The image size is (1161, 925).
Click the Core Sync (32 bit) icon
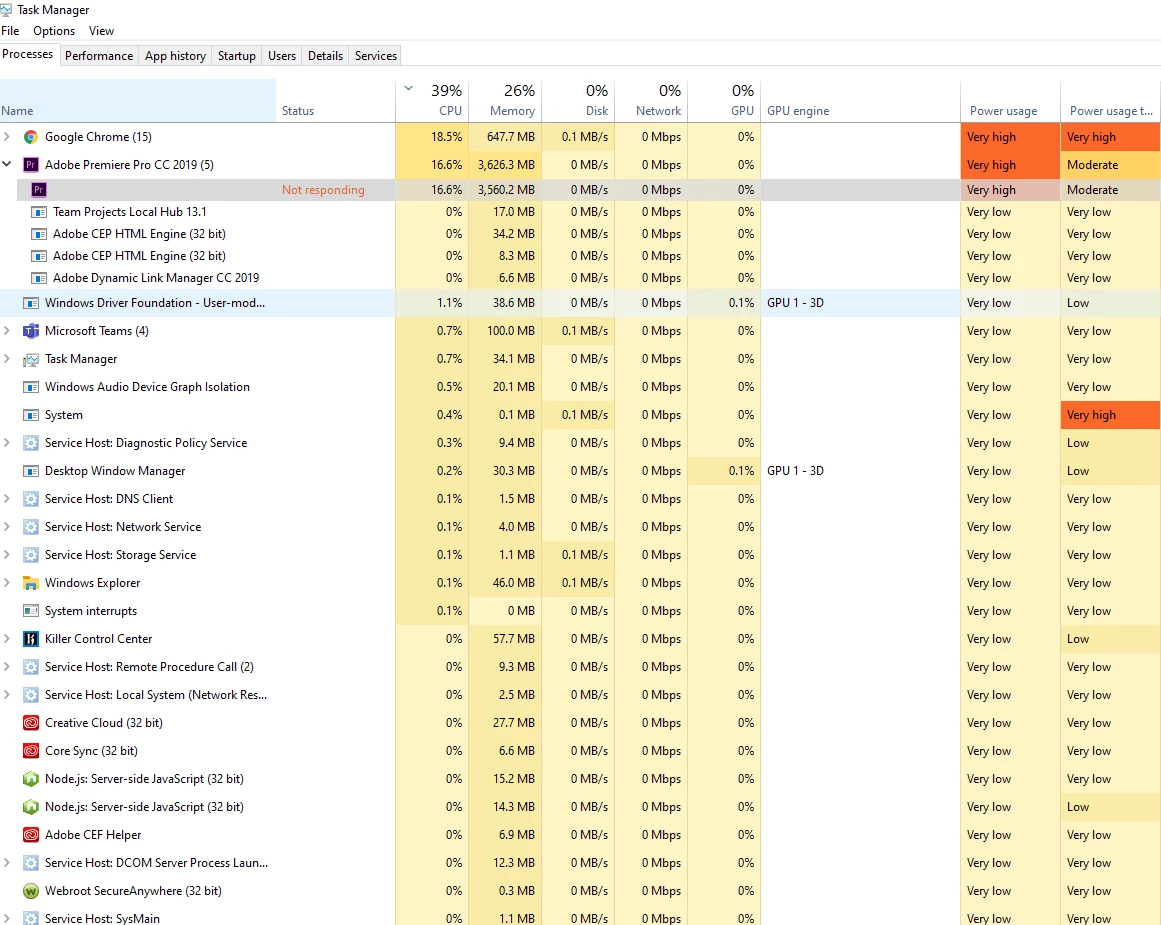(30, 751)
